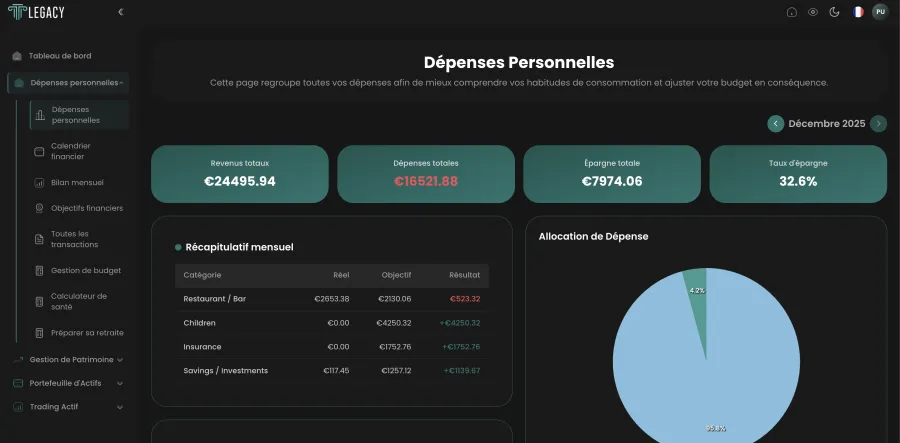
Task: Click the Trading Actif chart icon
Action: [18, 407]
